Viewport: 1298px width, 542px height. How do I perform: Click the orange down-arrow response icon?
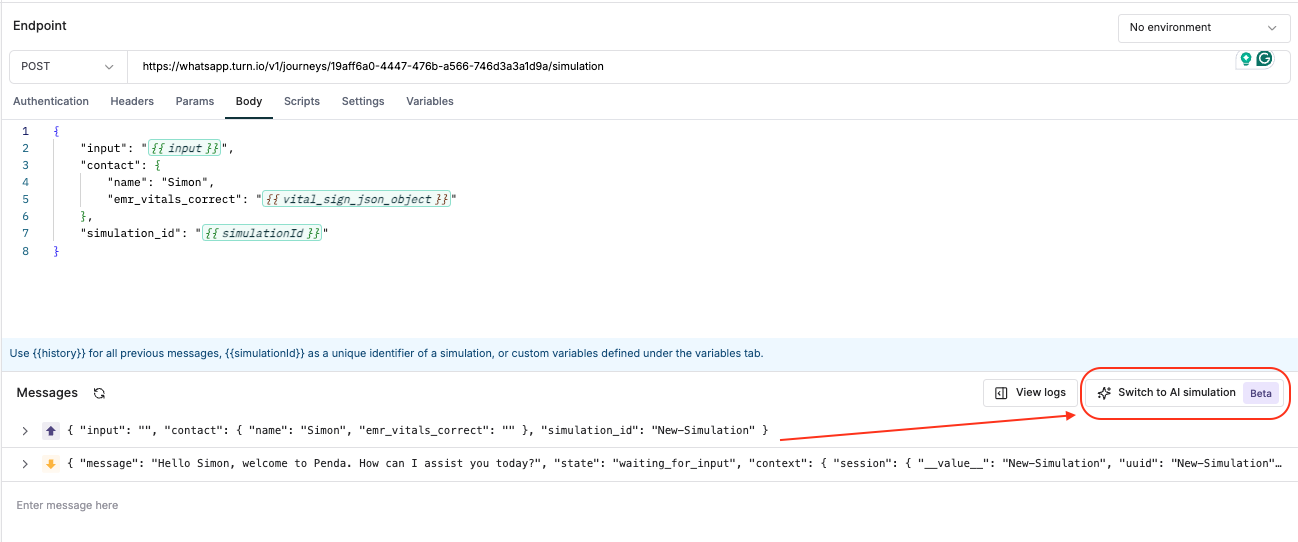click(x=50, y=464)
